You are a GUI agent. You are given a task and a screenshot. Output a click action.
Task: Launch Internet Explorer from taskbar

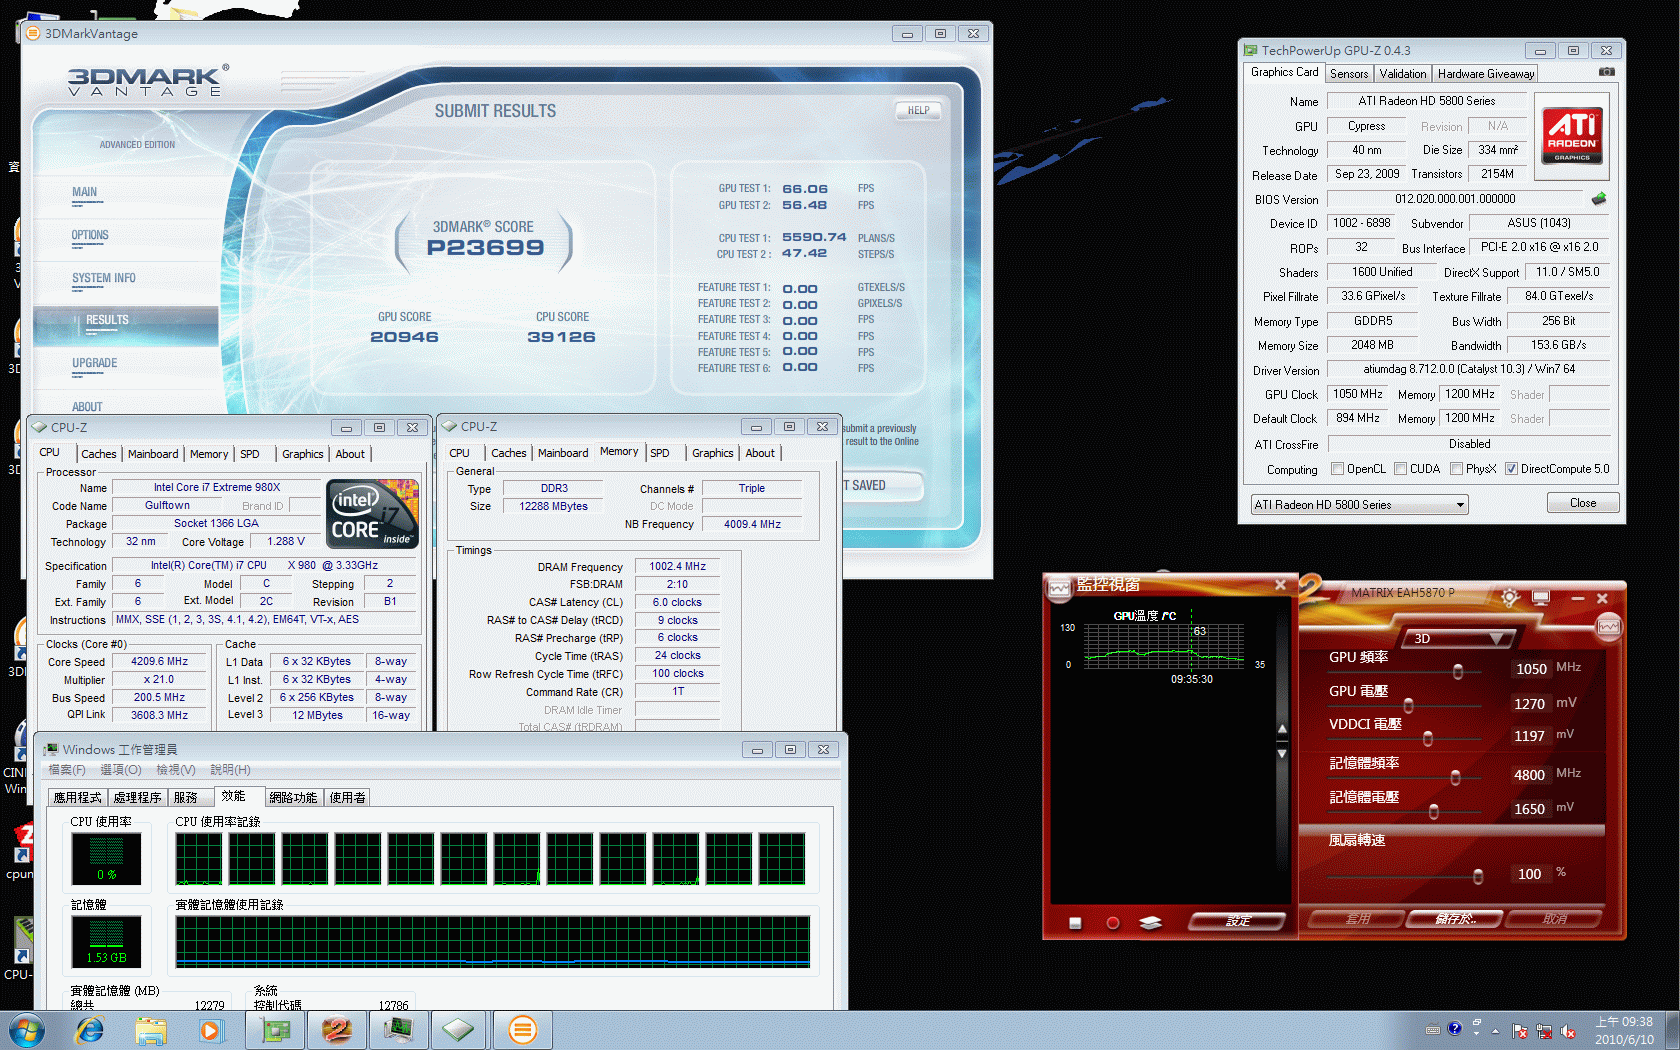(x=90, y=1030)
